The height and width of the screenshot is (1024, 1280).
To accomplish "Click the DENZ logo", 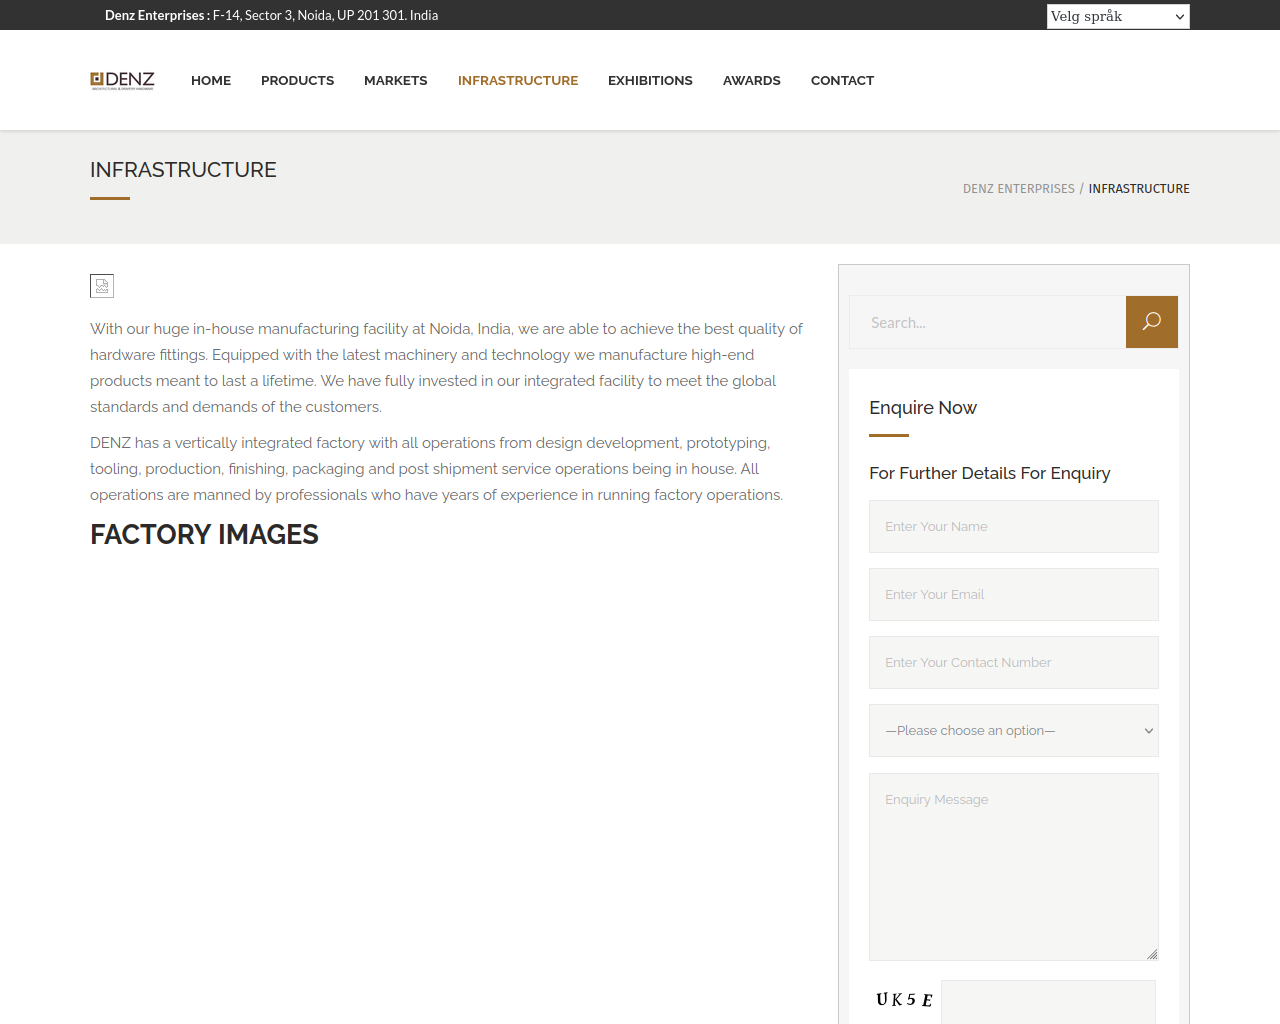I will point(122,81).
